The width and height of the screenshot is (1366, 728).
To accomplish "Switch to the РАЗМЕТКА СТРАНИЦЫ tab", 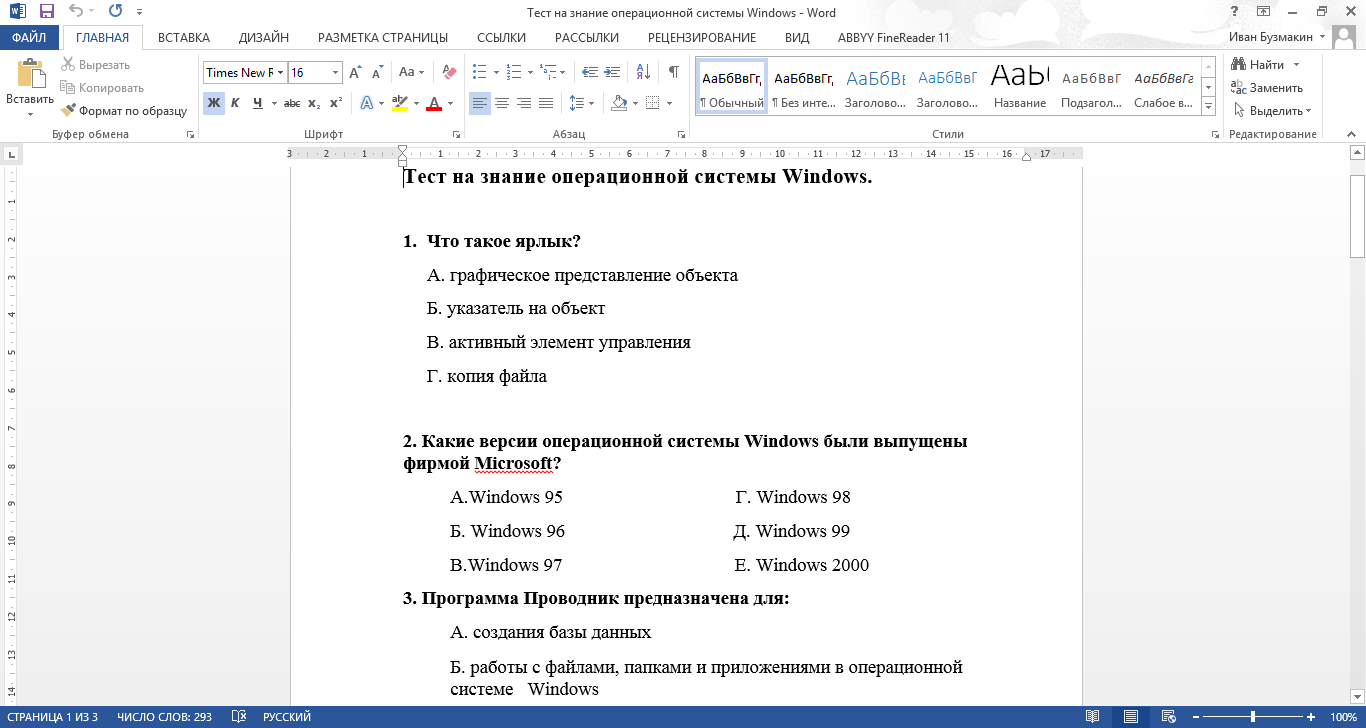I will click(383, 38).
